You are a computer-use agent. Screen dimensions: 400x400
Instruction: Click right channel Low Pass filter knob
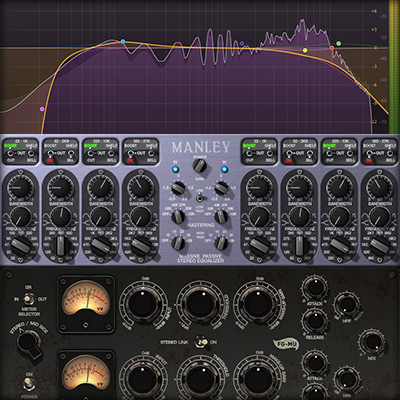(x=221, y=217)
